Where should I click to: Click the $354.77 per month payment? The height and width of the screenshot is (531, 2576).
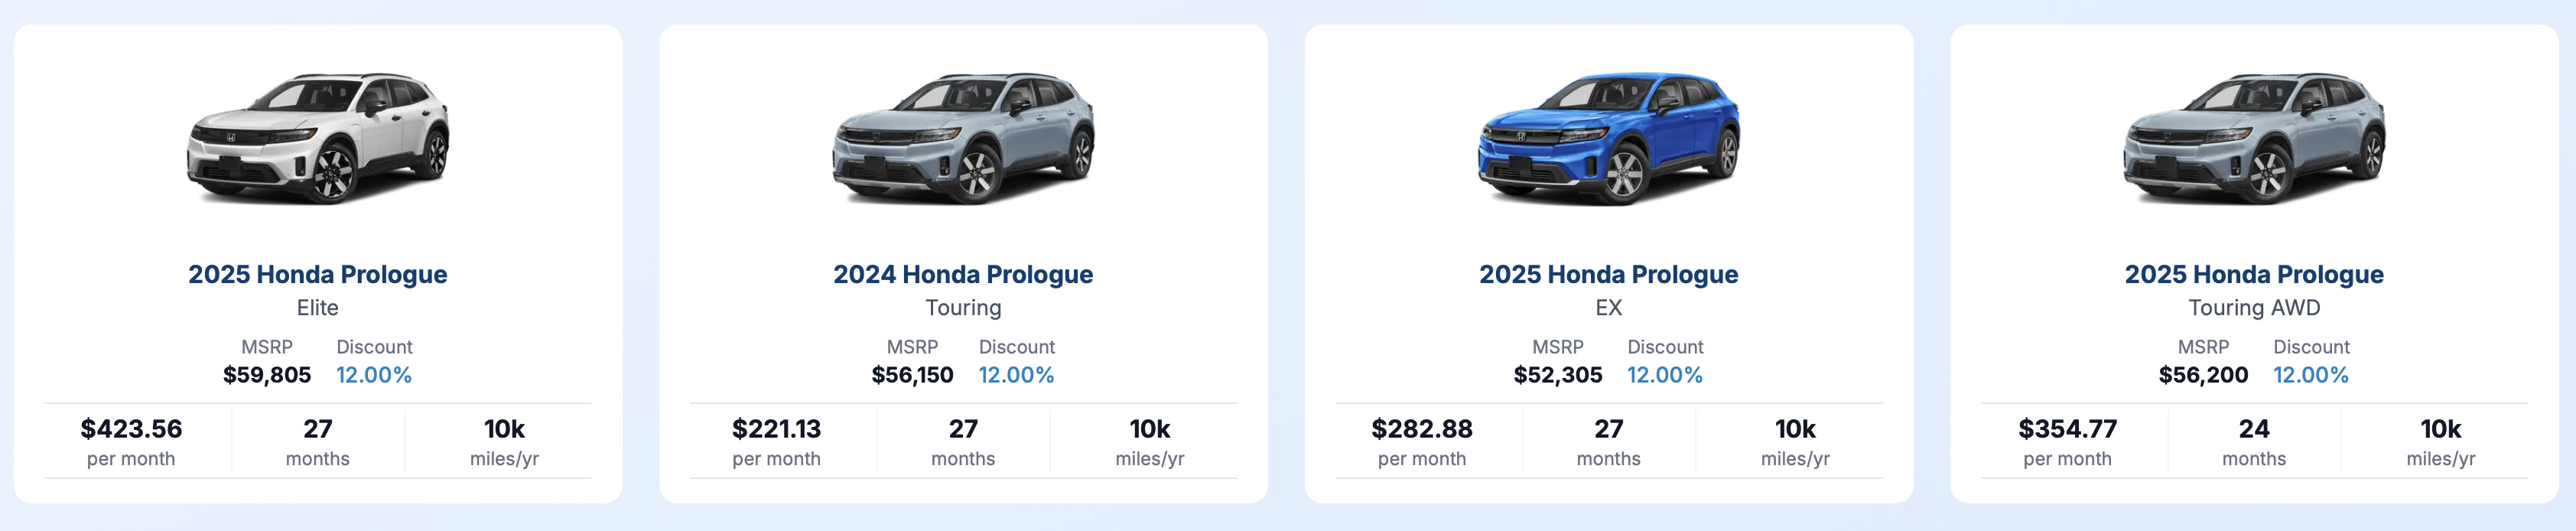click(2067, 429)
